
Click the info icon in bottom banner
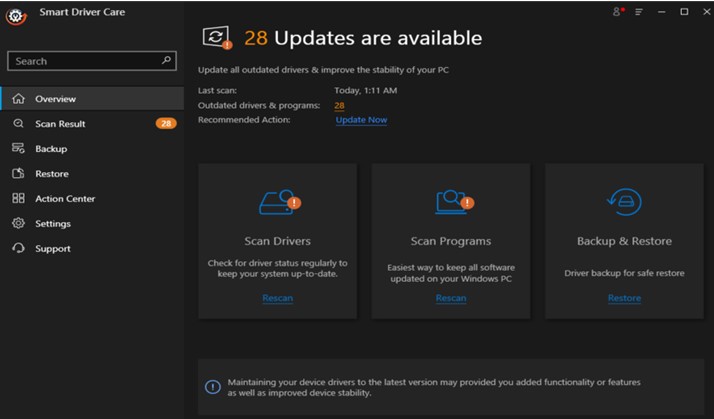coord(213,387)
